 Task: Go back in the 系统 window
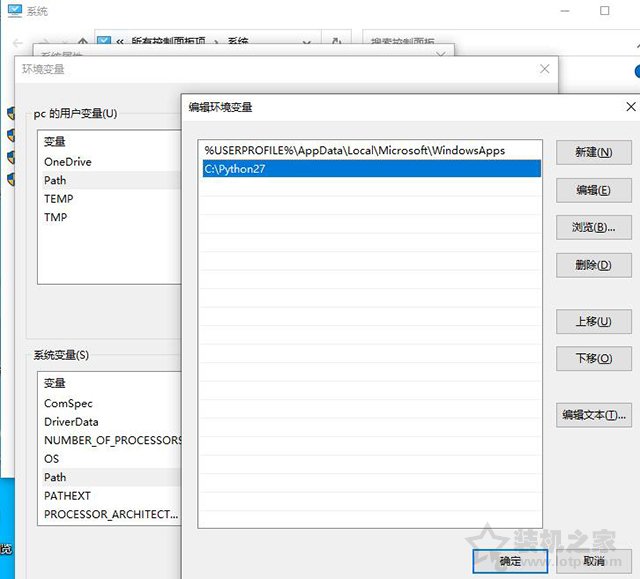point(17,42)
